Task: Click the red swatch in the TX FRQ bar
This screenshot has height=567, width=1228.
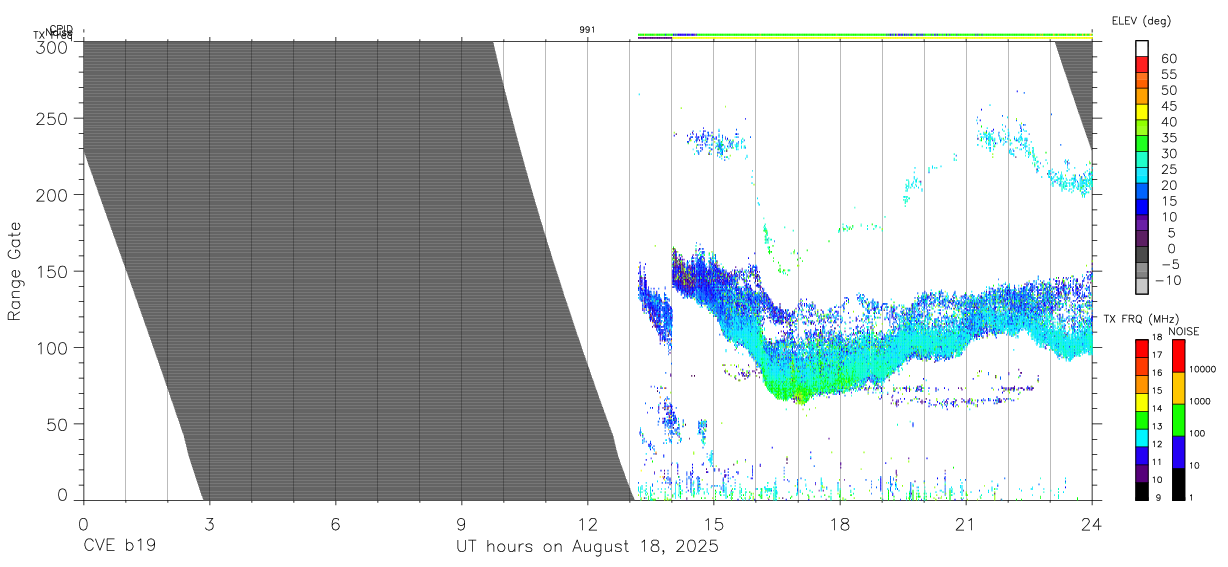Action: coord(1142,349)
